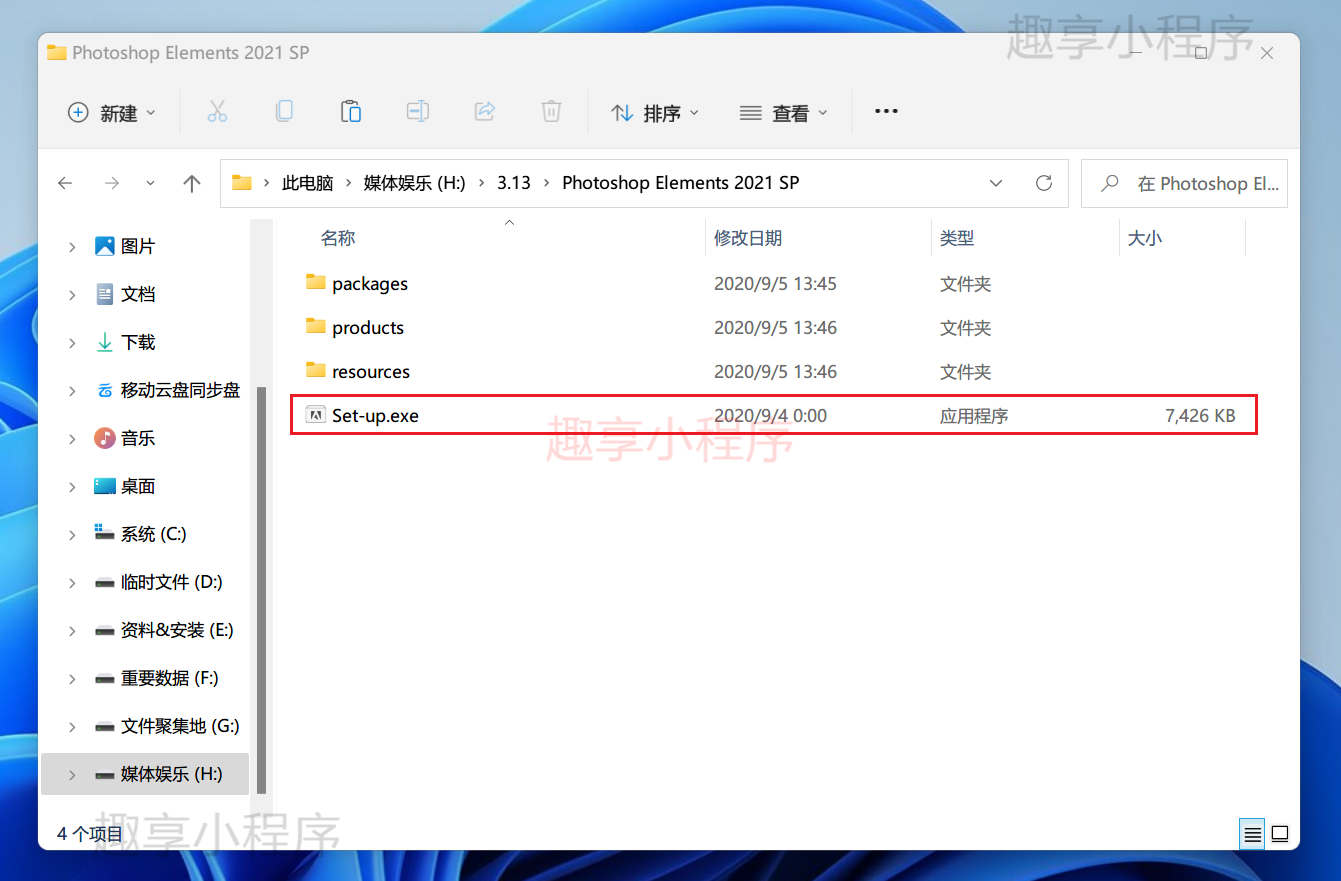Click 3.13 in the address path
Viewport: 1341px width, 881px height.
[x=514, y=183]
